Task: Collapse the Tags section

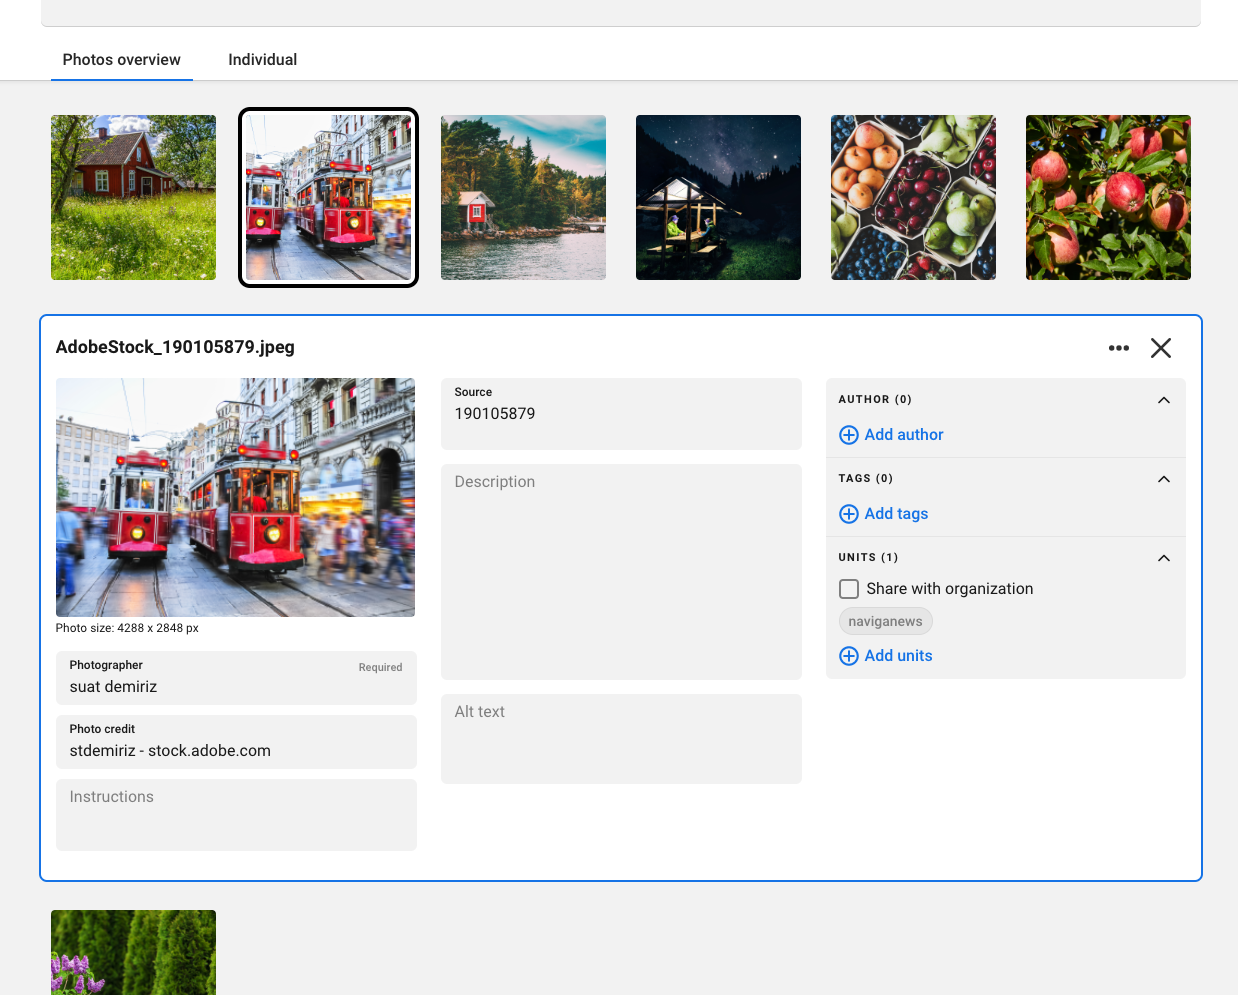Action: click(1164, 479)
